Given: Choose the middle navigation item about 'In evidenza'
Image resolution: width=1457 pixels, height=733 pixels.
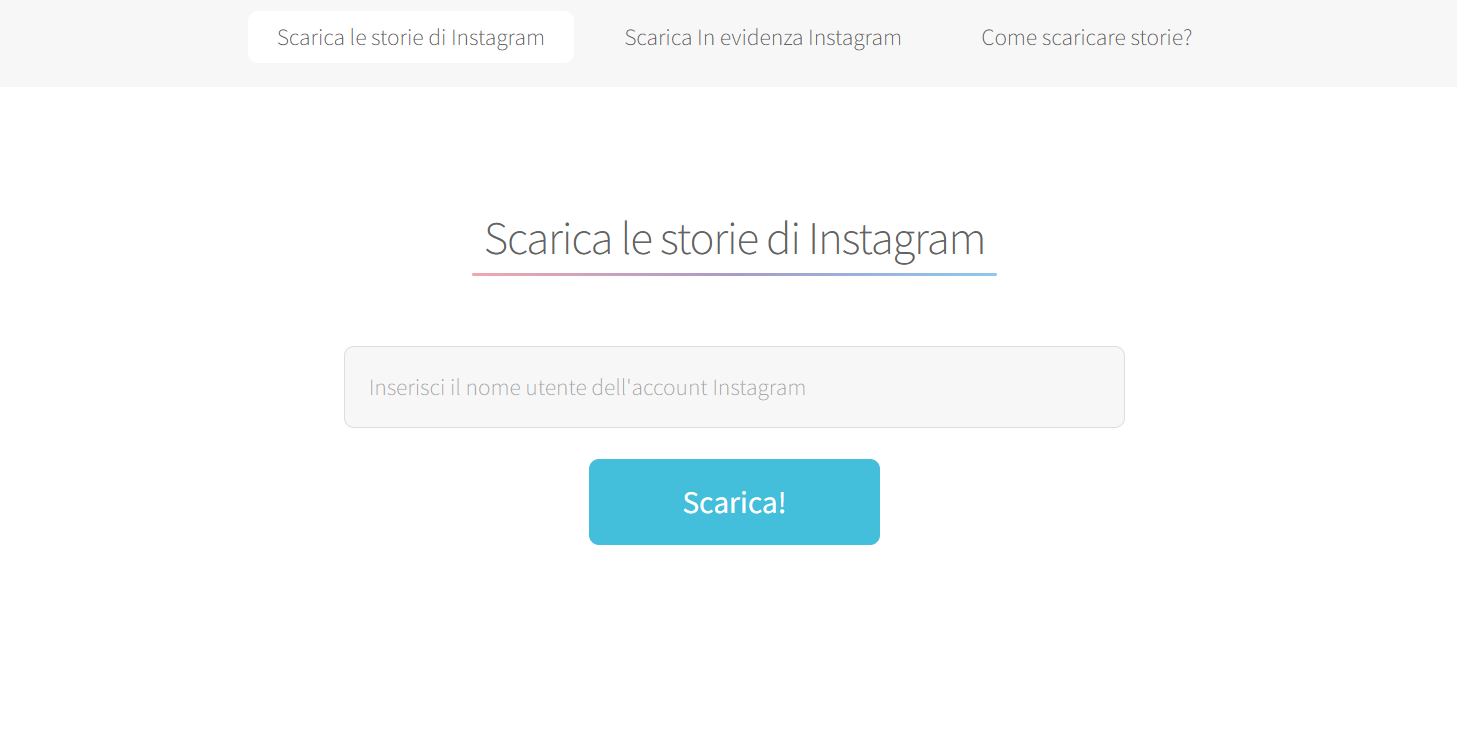Looking at the screenshot, I should [763, 37].
